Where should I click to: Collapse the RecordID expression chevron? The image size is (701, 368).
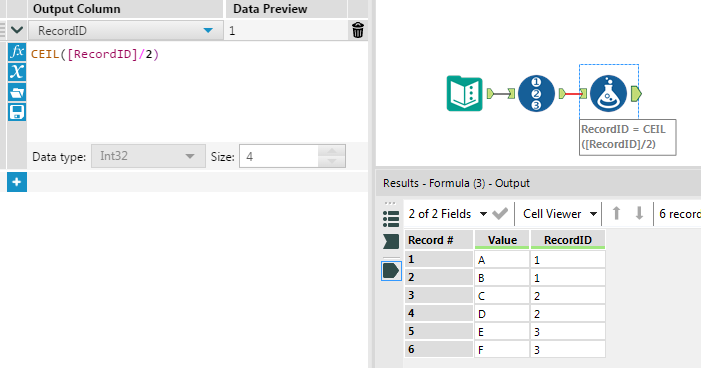coord(17,30)
